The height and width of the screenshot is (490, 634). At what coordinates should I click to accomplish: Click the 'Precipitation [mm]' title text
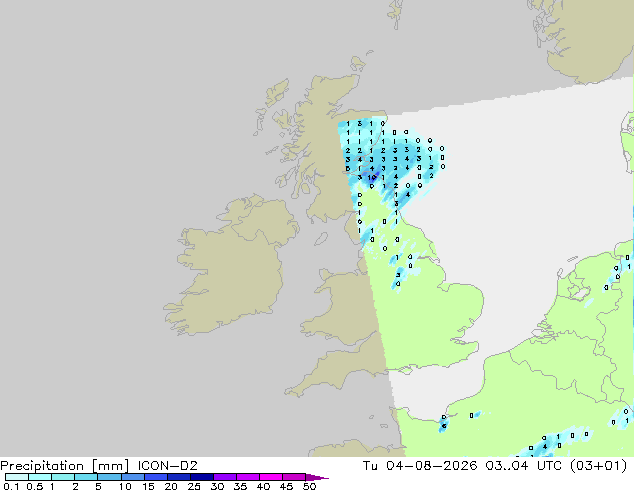(x=64, y=466)
